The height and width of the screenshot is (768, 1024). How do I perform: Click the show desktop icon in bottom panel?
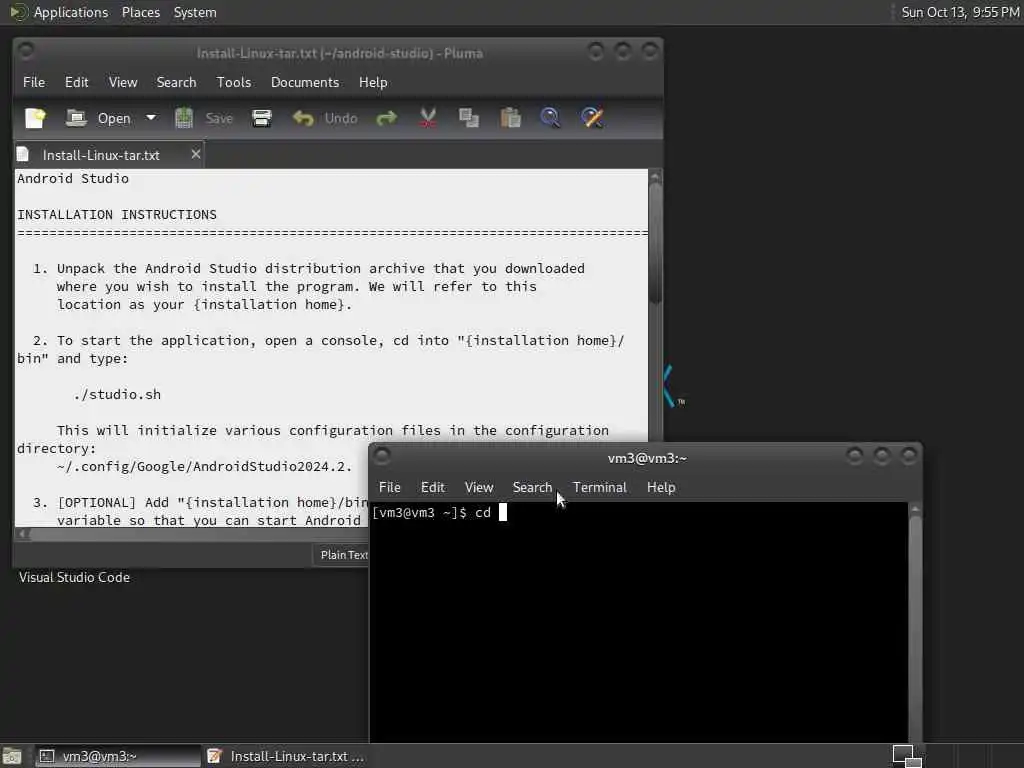tap(12, 756)
